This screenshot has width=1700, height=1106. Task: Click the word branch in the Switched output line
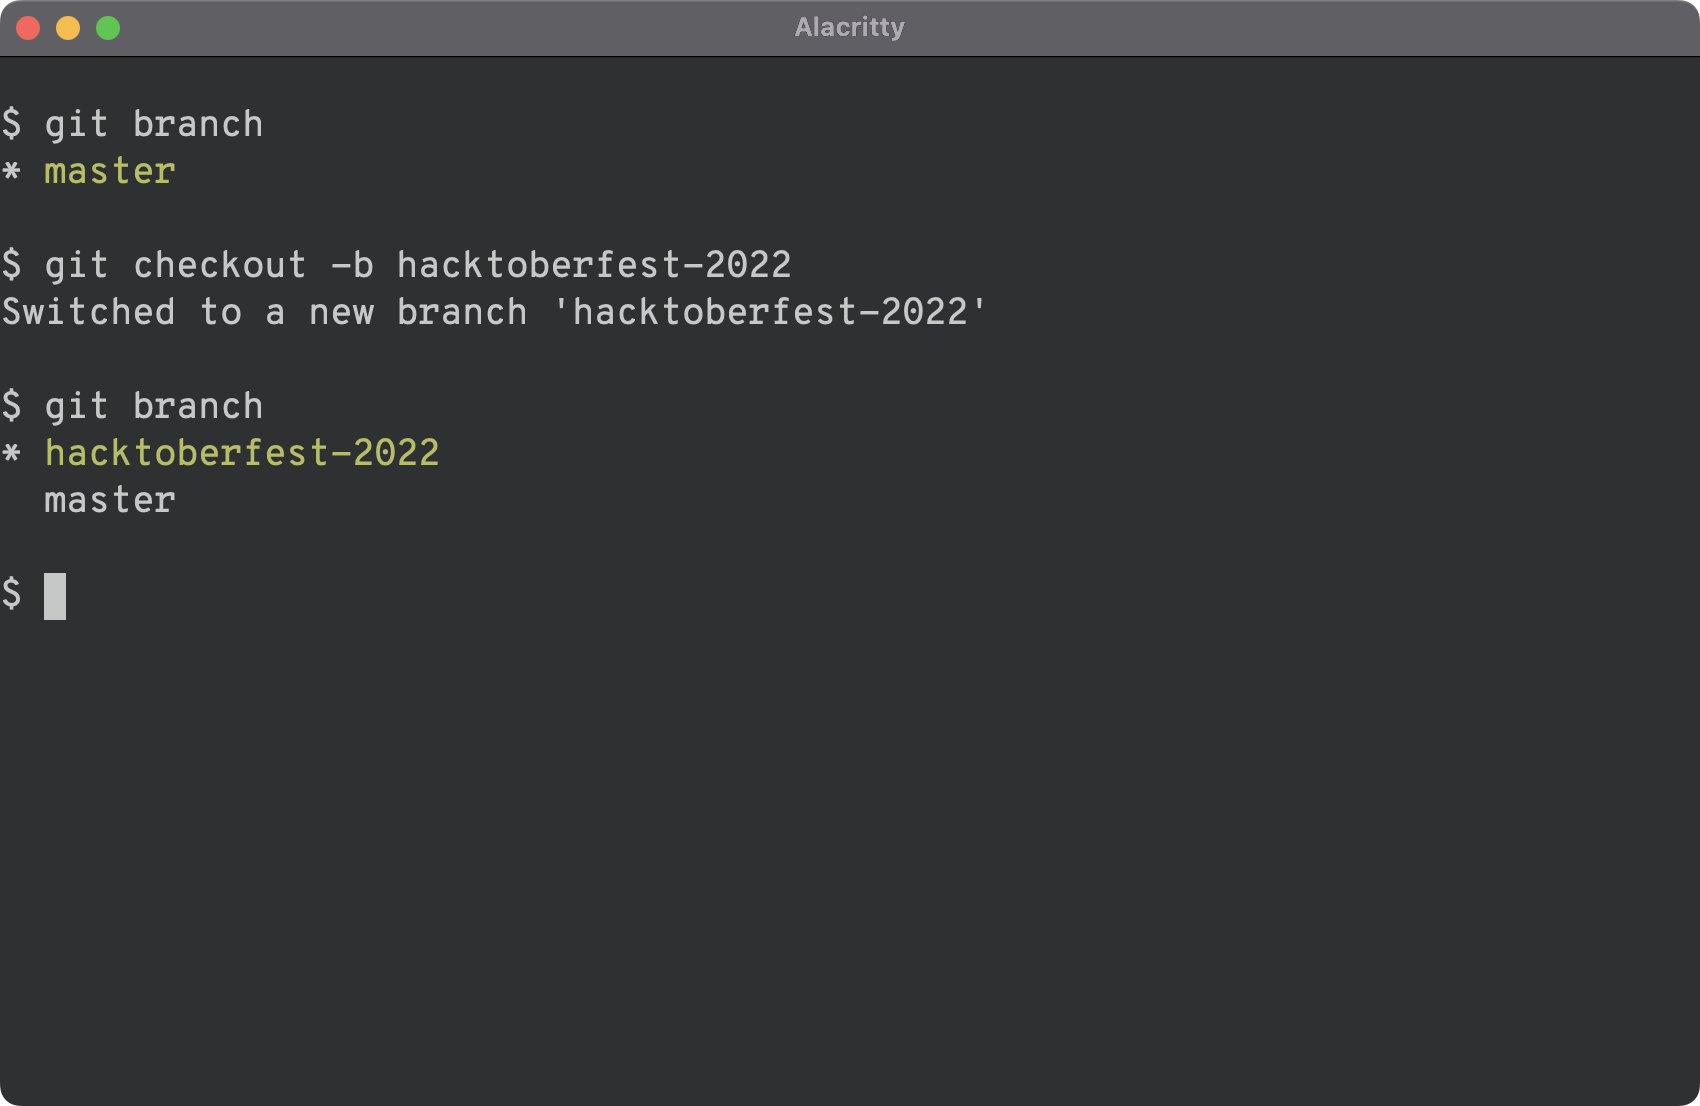click(462, 312)
